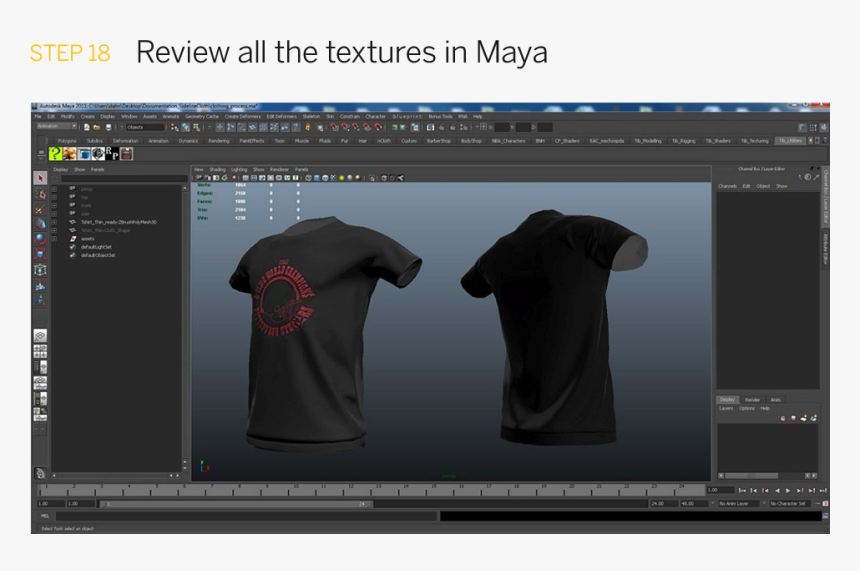Expand the persp camera node
Viewport: 860px width, 571px height.
click(x=56, y=188)
